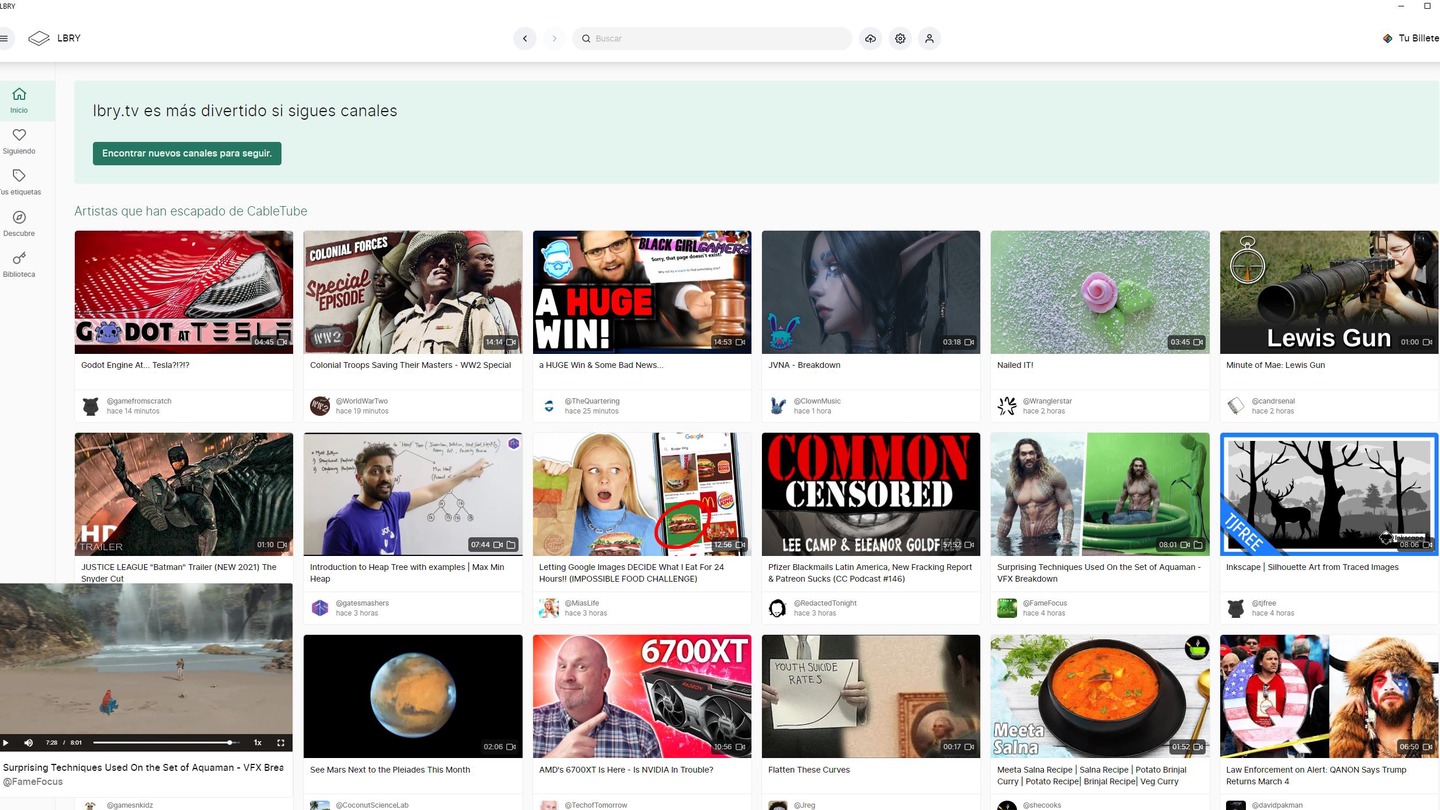Open Tus etiquetas in the sidebar
1440x810 pixels.
pos(19,182)
